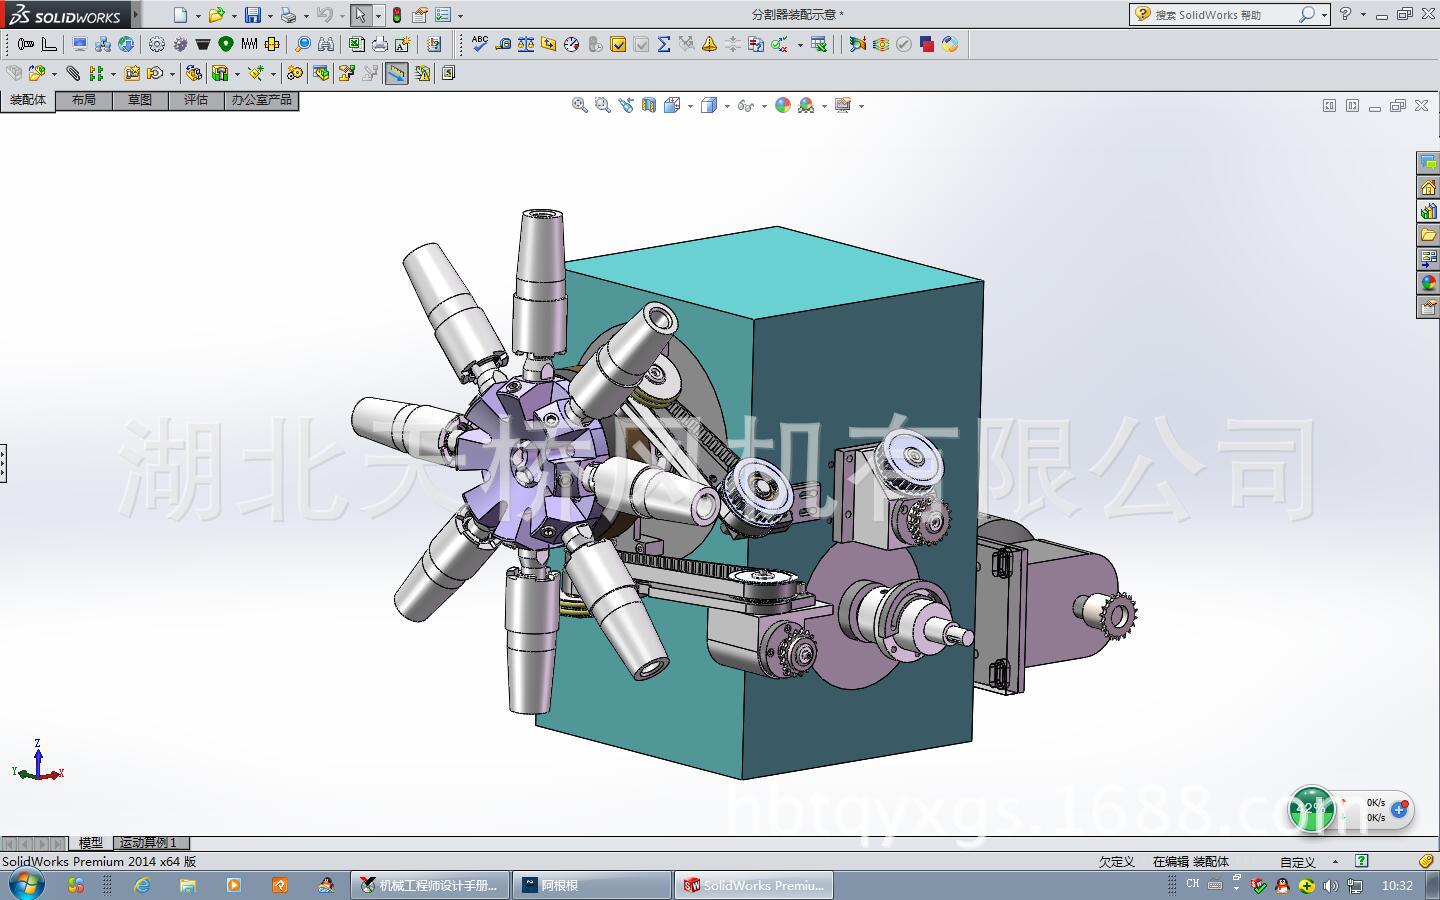Image resolution: width=1440 pixels, height=900 pixels.
Task: Click the volume speaker icon in system tray
Action: point(1330,885)
